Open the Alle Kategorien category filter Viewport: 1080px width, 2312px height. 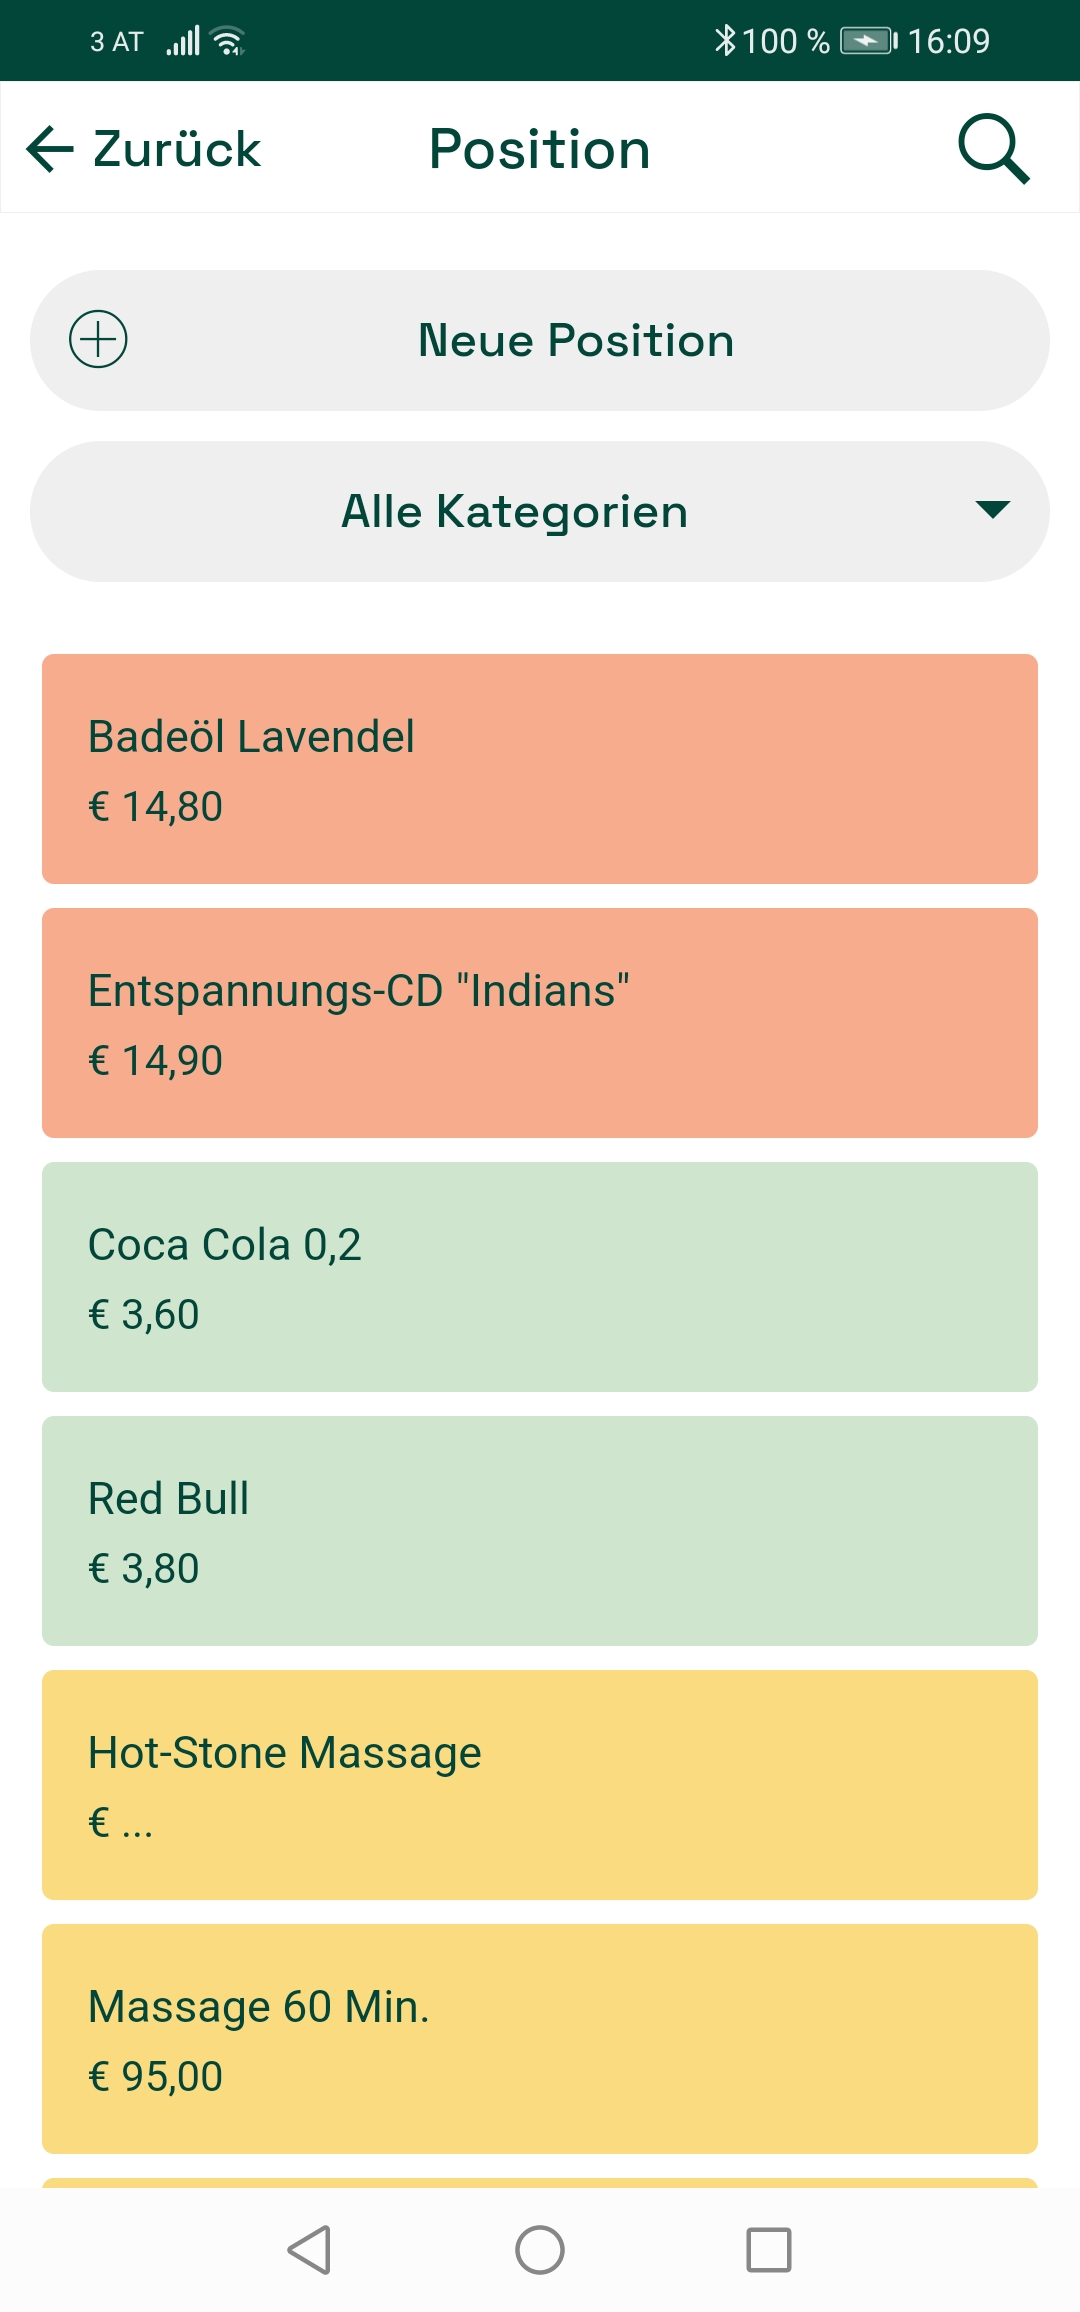click(x=515, y=512)
